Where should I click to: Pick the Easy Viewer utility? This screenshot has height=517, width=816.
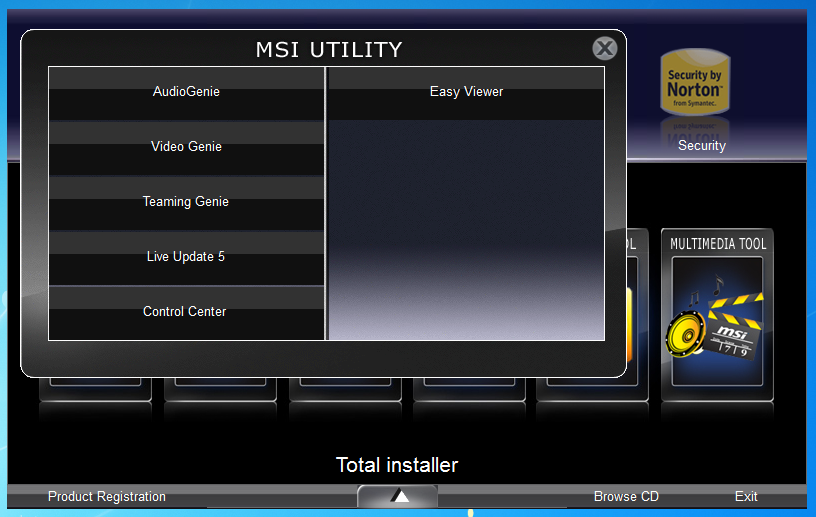(466, 93)
